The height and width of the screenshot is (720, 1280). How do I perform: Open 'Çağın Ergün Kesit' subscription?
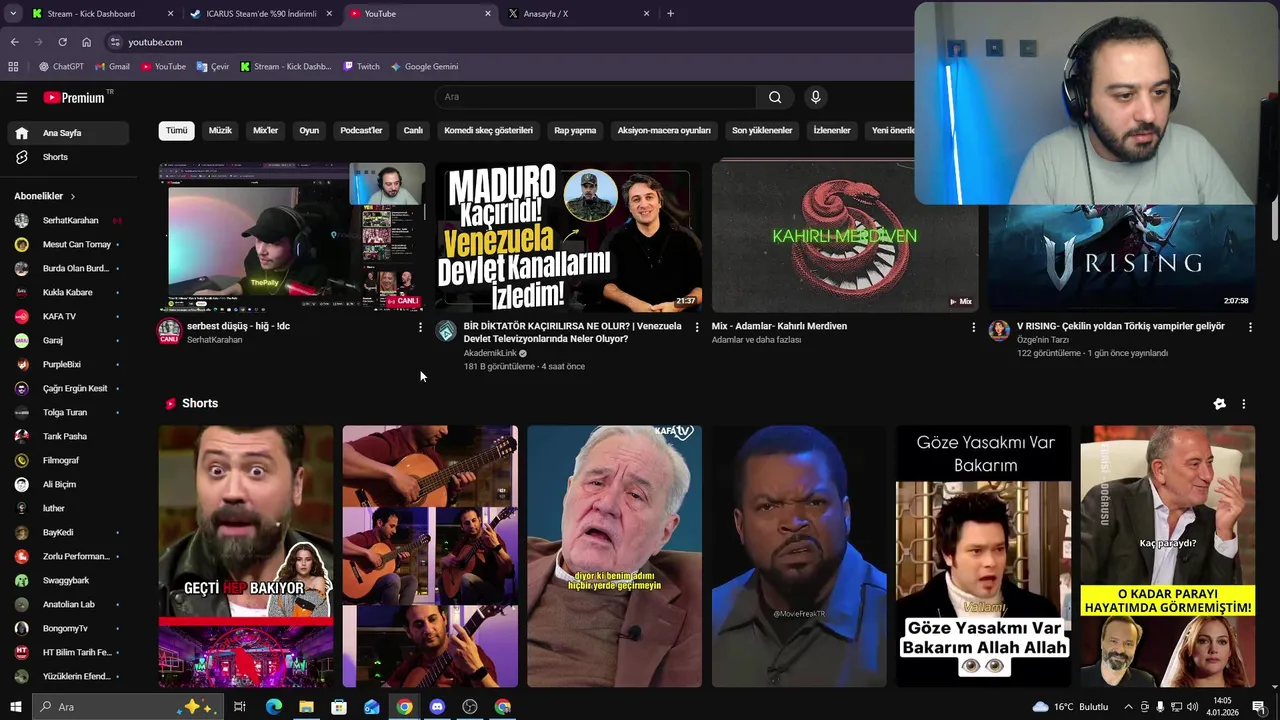pyautogui.click(x=66, y=388)
